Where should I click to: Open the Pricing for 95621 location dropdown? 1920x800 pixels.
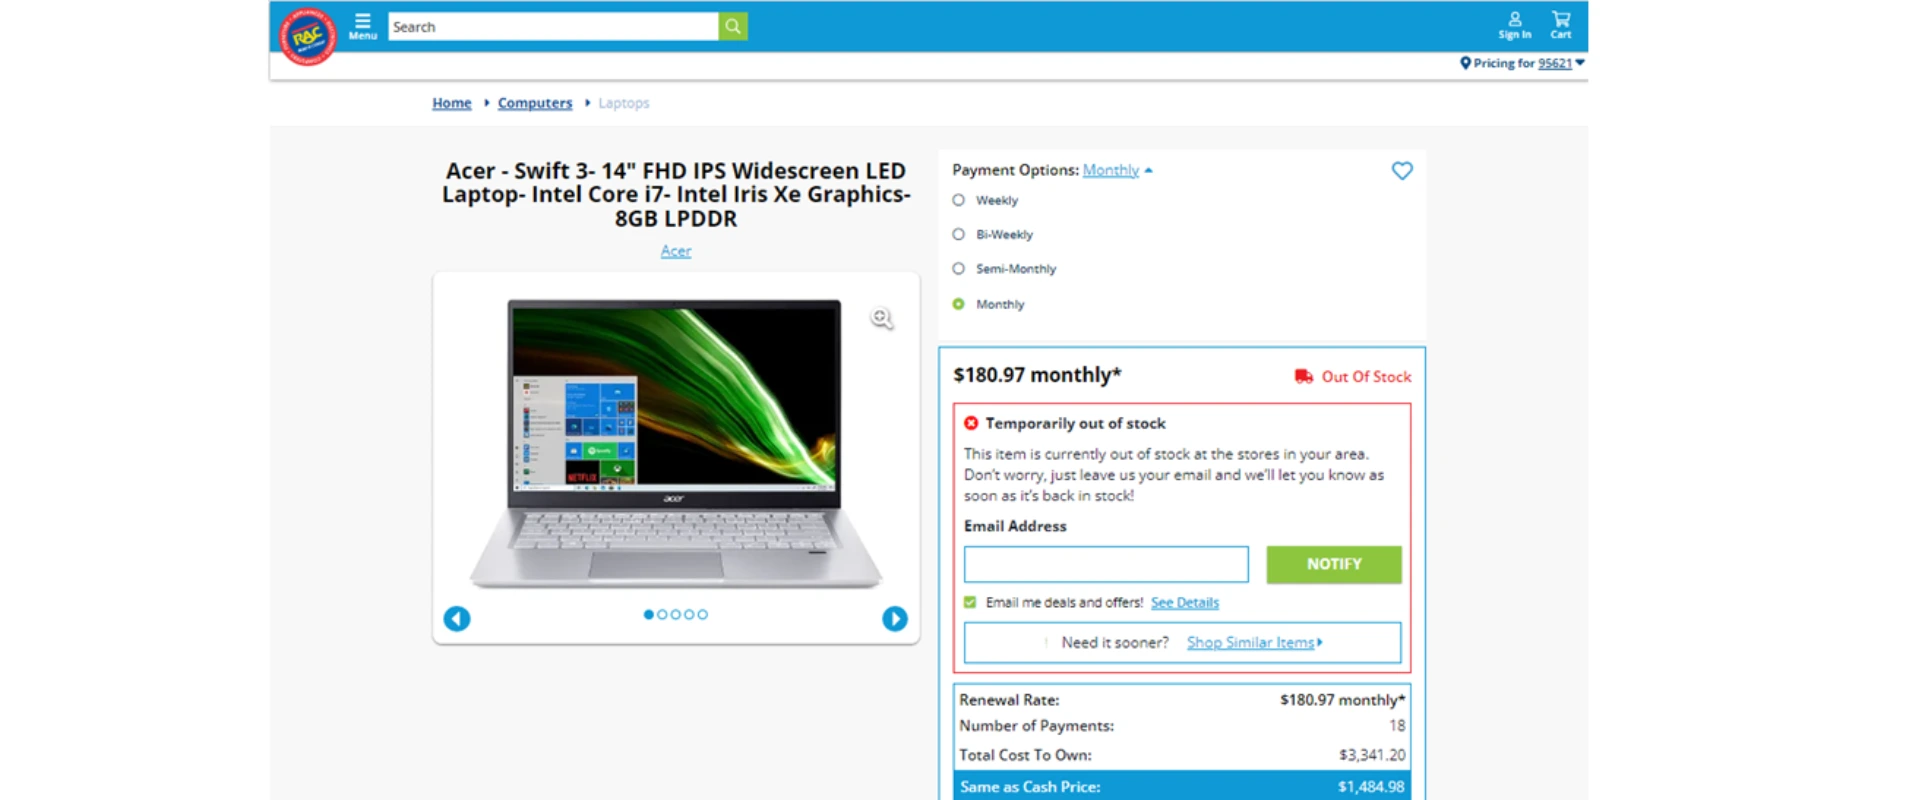(1522, 63)
